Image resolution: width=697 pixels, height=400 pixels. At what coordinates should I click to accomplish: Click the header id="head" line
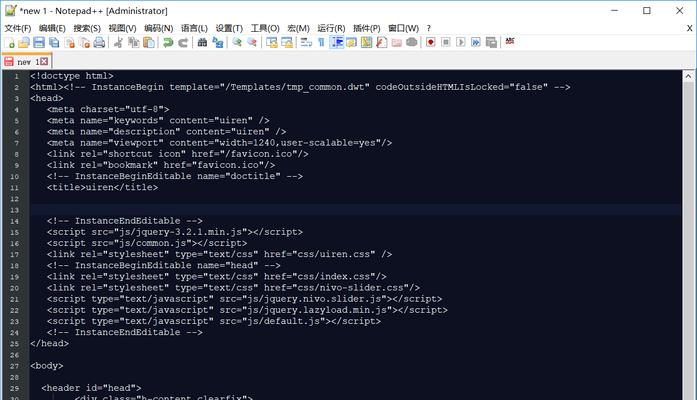pos(91,388)
